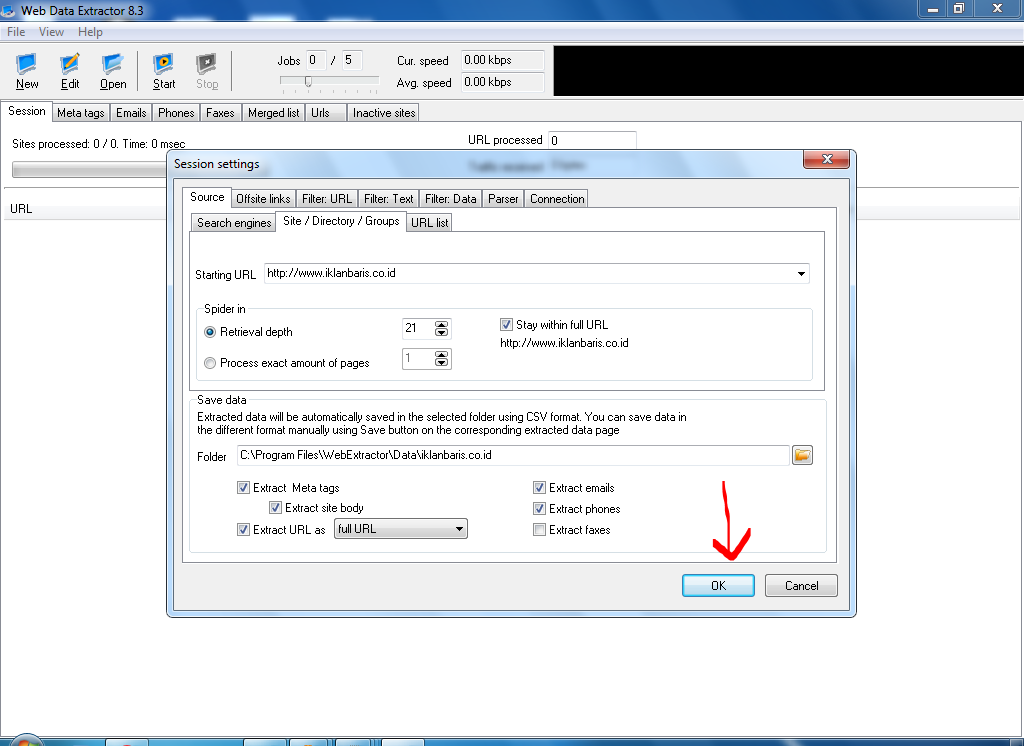Switch to the Parser tab
The height and width of the screenshot is (746, 1024).
coord(503,199)
